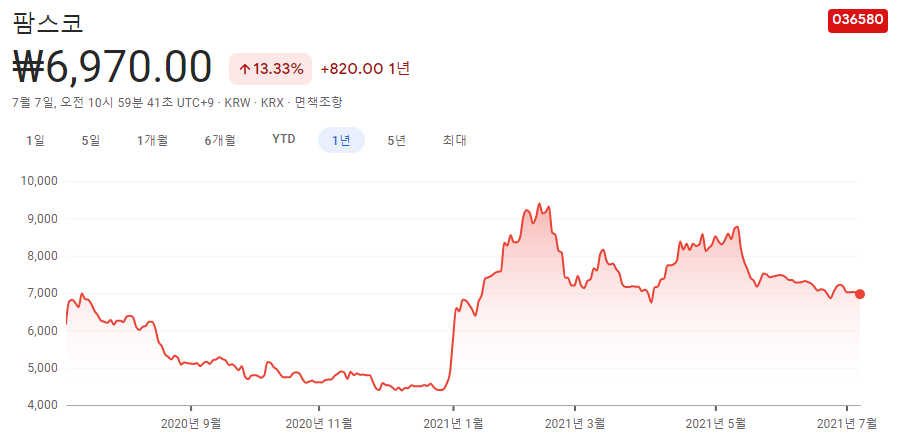Screen dimensions: 897x444
Task: Switch to the 6개월 range tab
Action: coord(220,140)
